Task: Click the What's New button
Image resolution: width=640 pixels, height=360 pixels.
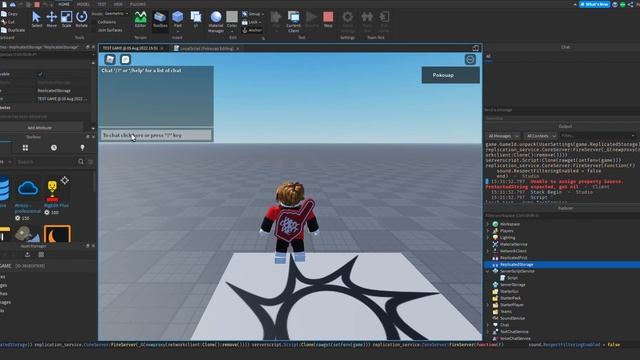Action: pyautogui.click(x=594, y=4)
